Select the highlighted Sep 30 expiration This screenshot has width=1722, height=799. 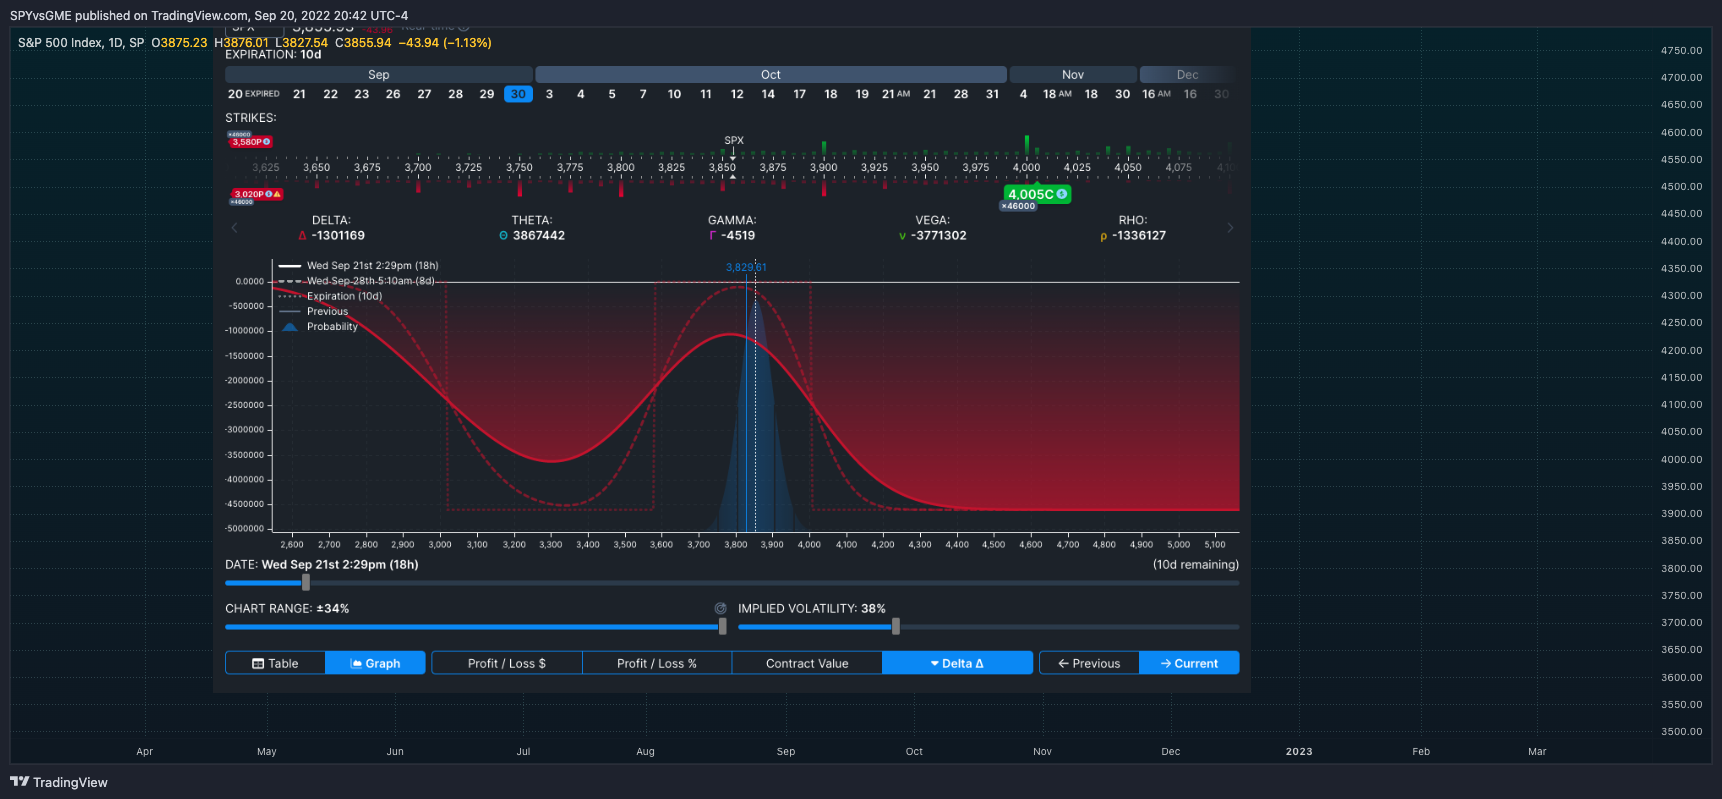[x=518, y=94]
